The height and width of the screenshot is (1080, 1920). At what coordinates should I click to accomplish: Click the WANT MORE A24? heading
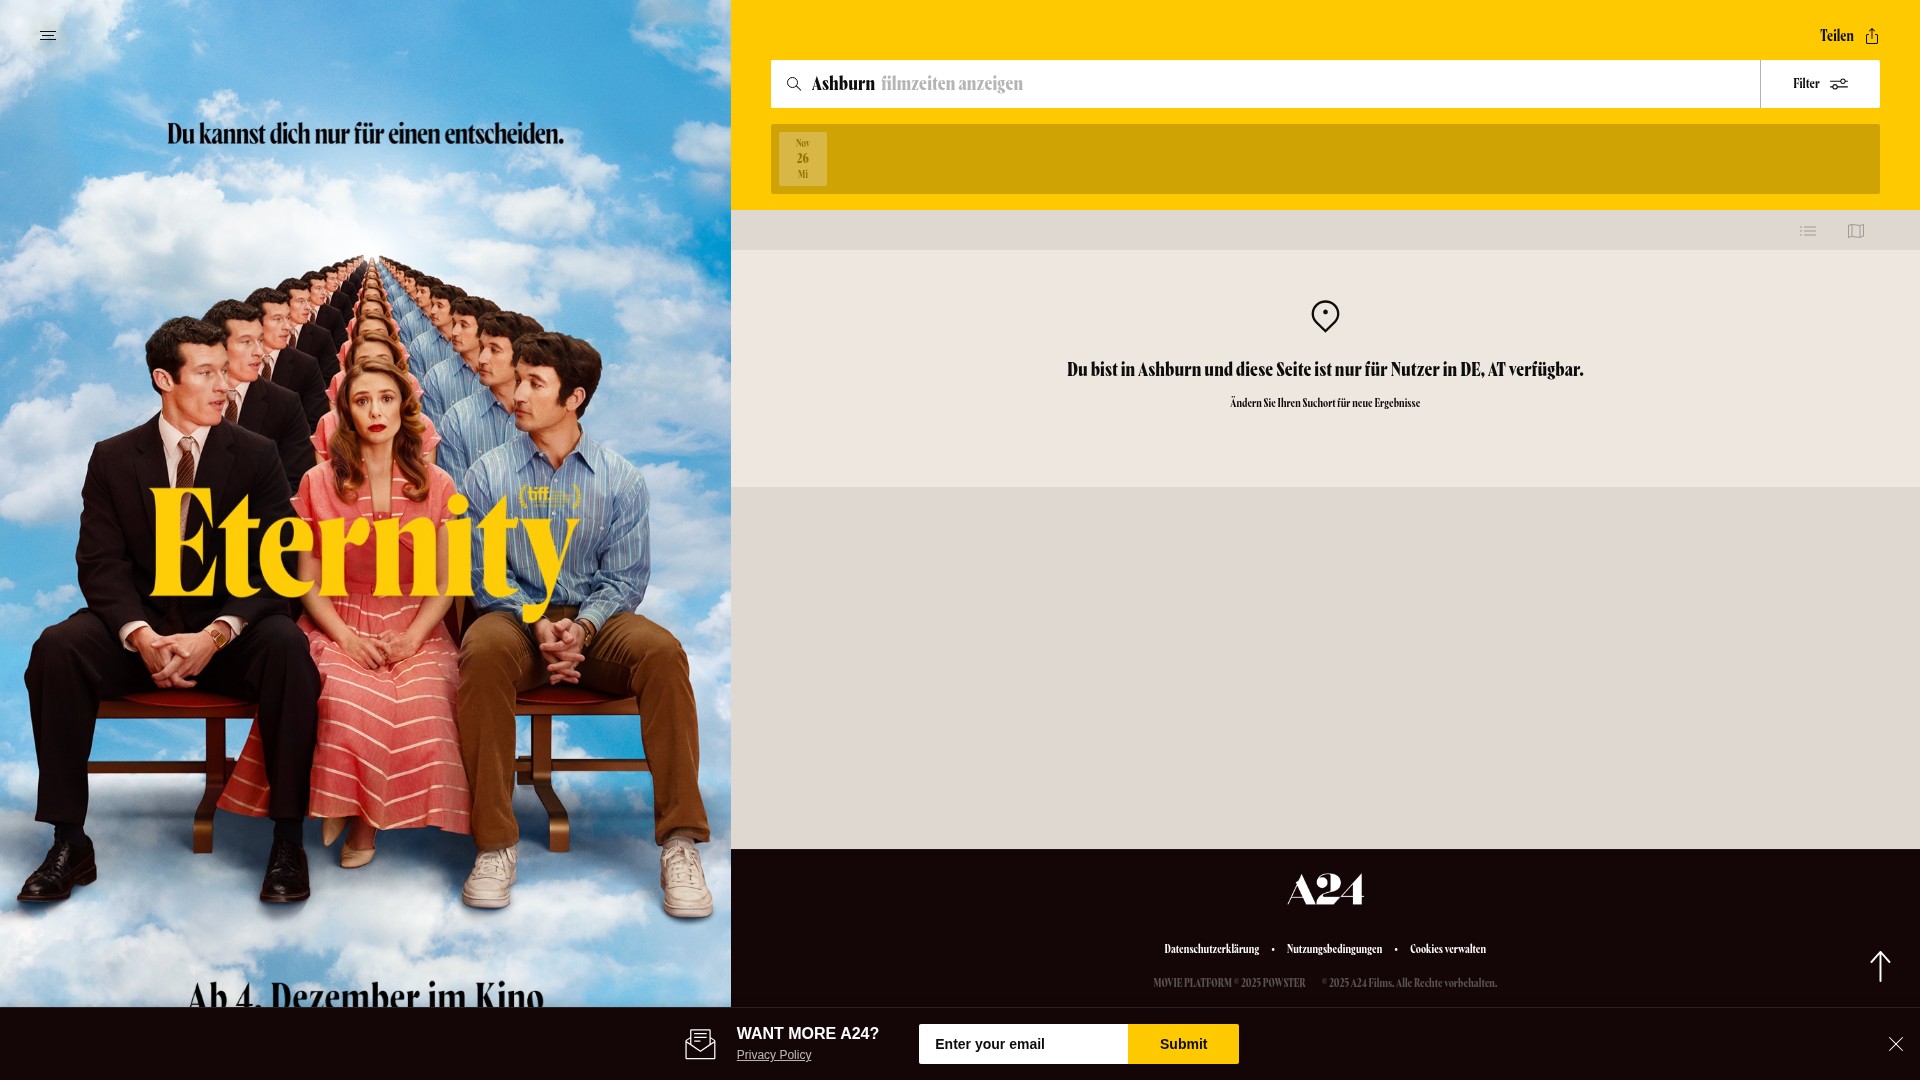808,1034
